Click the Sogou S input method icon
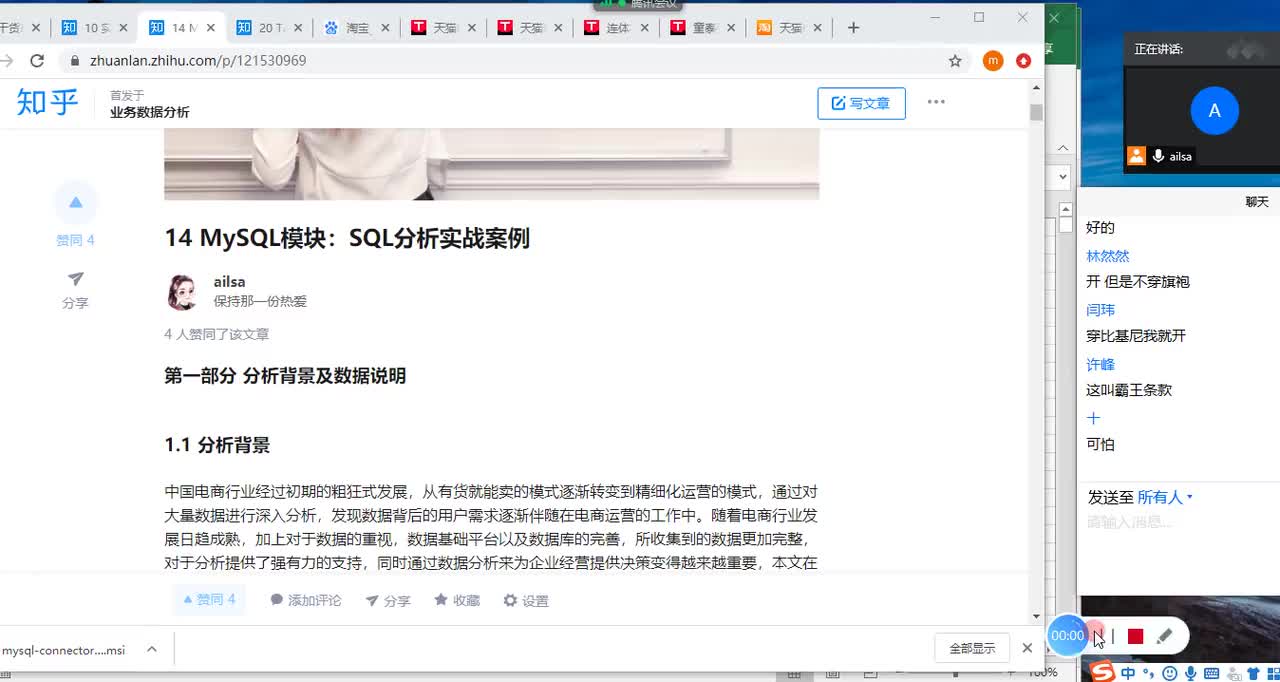Viewport: 1280px width, 682px height. pyautogui.click(x=1102, y=672)
